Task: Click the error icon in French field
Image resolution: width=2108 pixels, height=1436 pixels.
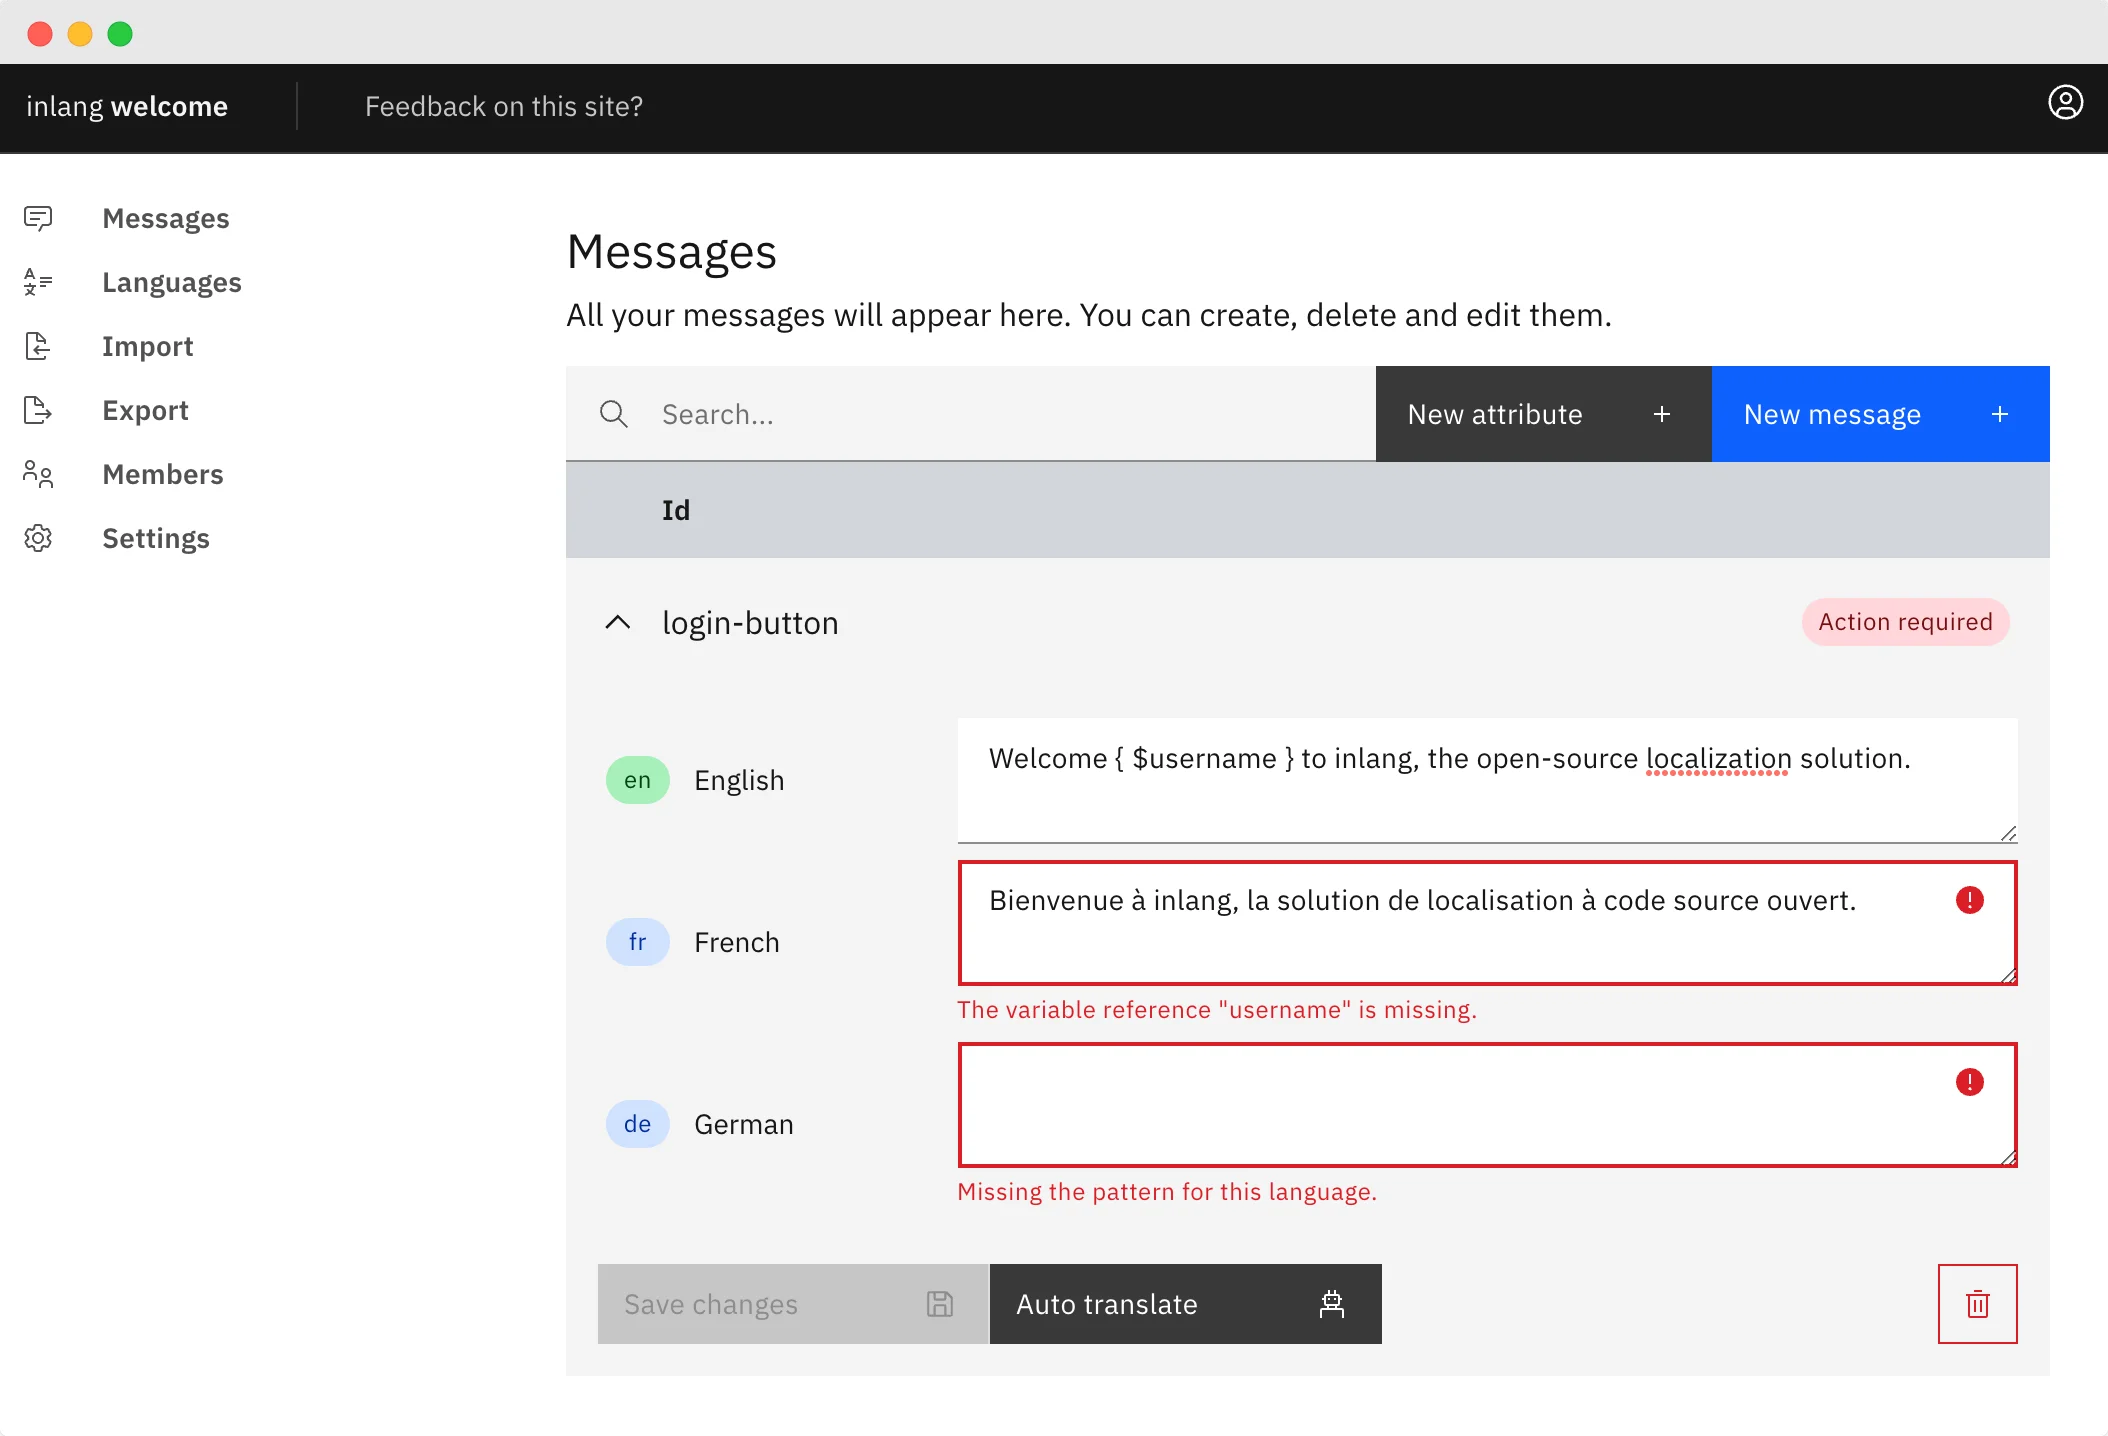Action: click(1969, 900)
